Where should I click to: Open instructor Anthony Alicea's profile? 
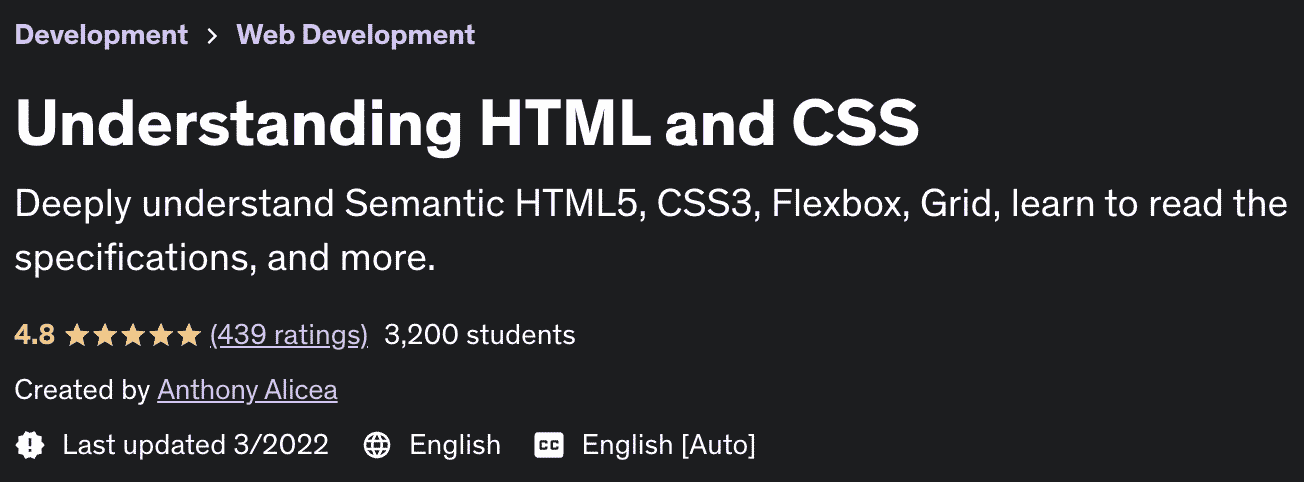click(x=247, y=390)
